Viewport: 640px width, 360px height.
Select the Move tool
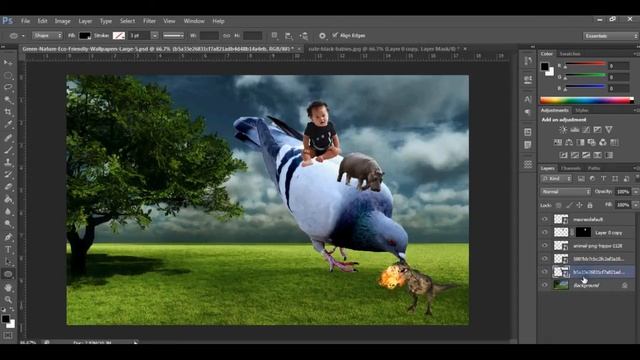point(8,62)
